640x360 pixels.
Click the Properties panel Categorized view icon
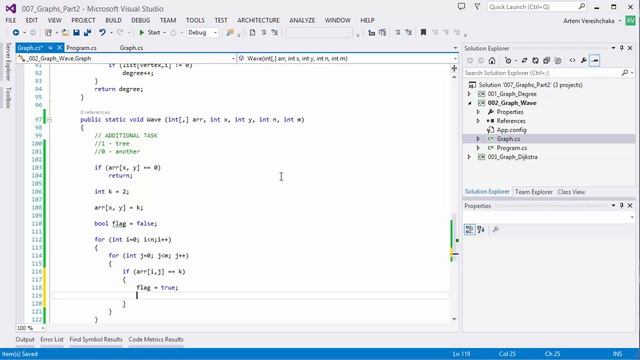click(470, 229)
